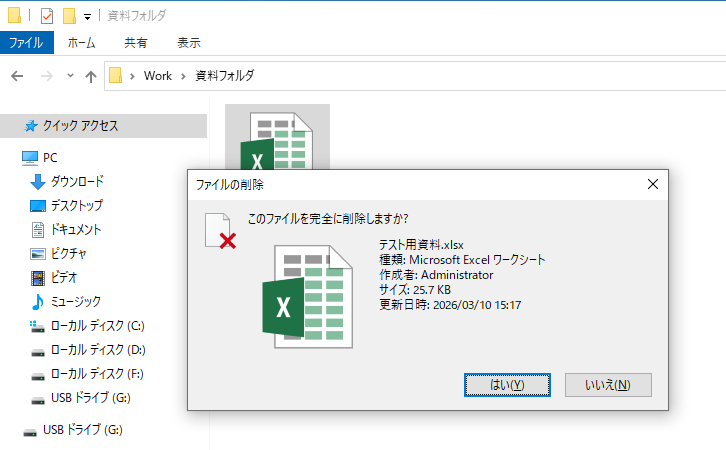Open the ホーム ribbon tab
Viewport: 726px width, 450px height.
coord(81,43)
